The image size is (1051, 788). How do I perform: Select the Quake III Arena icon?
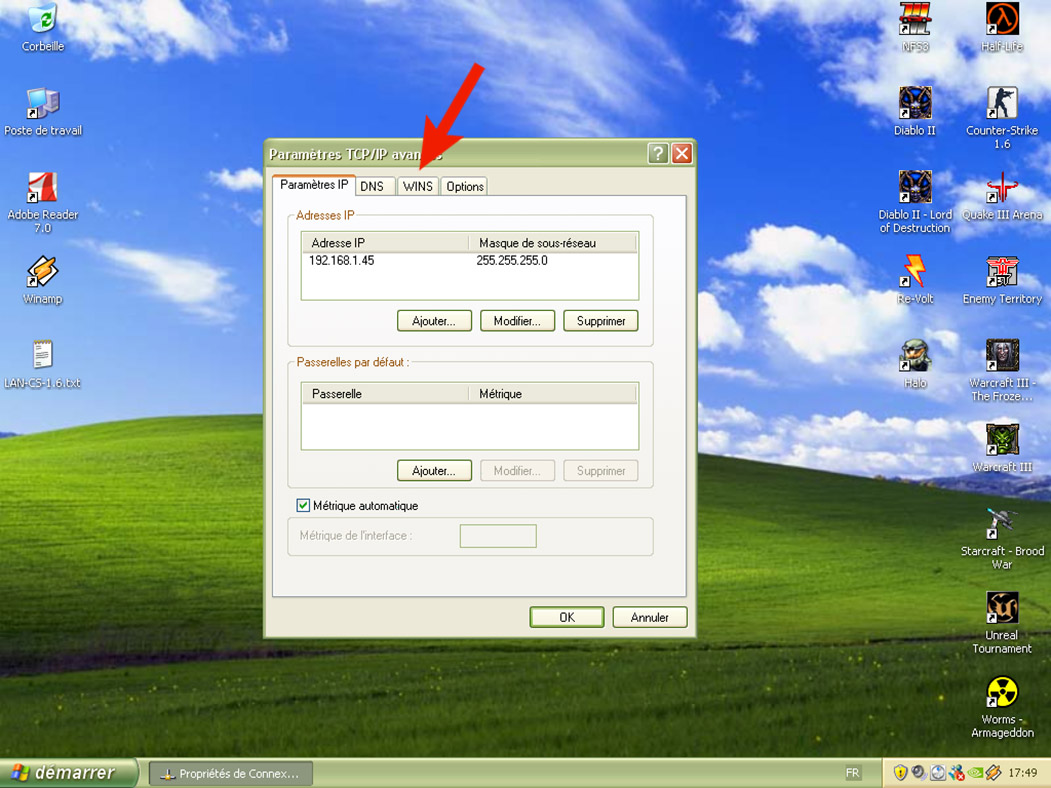(x=1001, y=188)
